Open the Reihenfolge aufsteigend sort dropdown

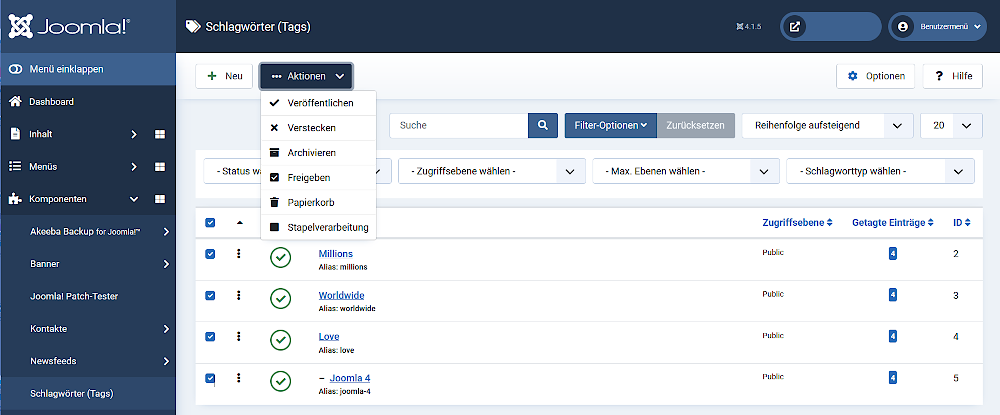827,126
